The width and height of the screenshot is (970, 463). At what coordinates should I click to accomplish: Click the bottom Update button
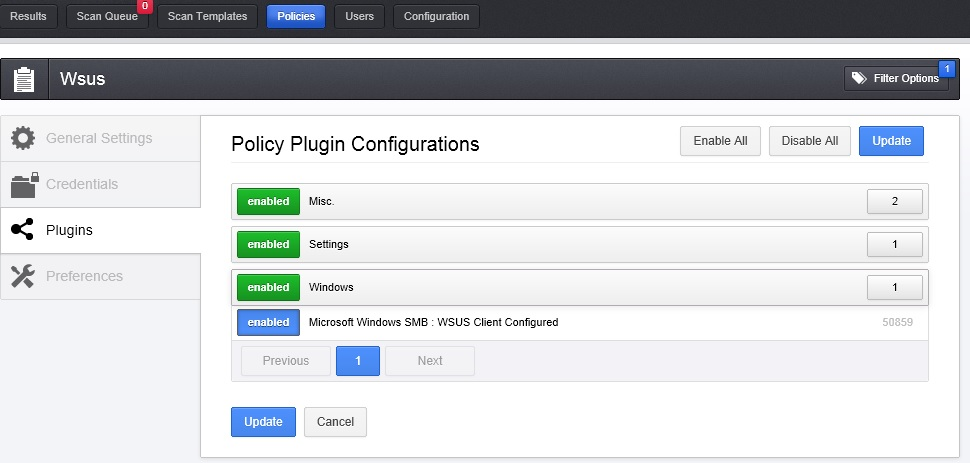click(263, 422)
